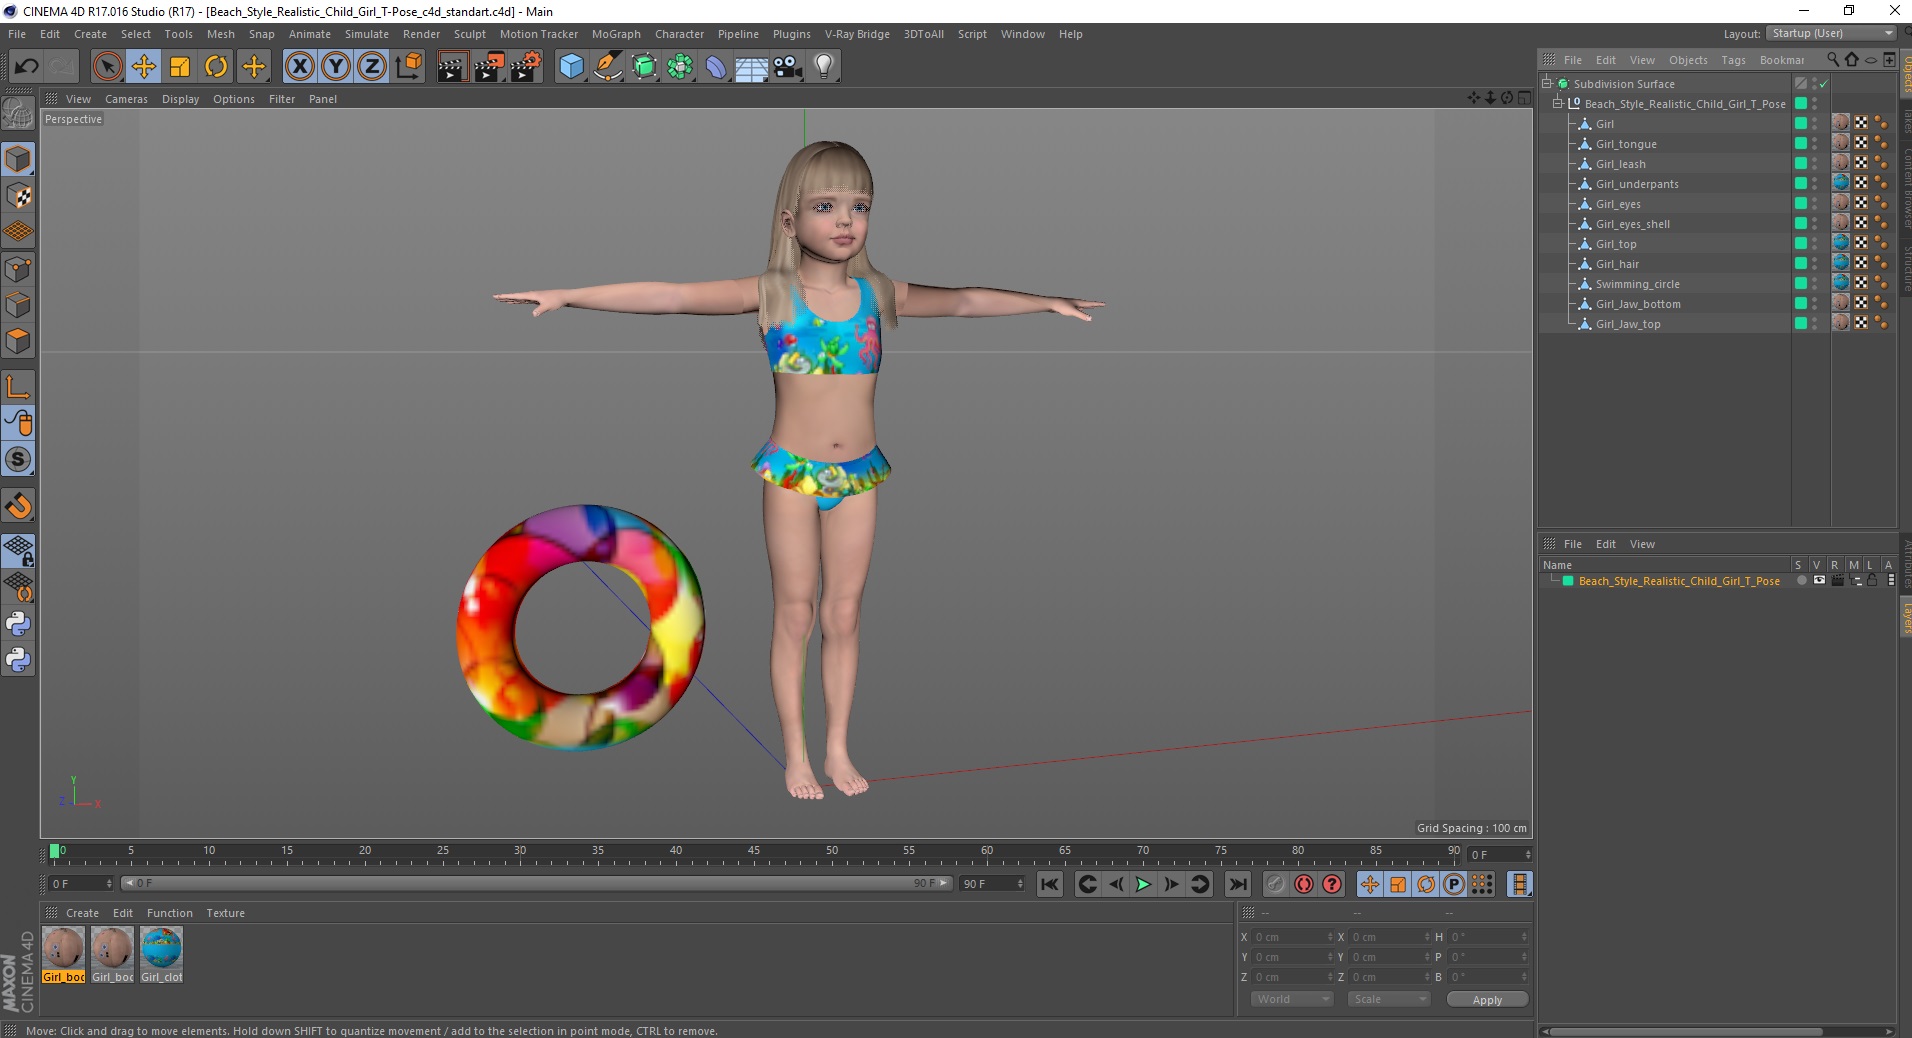
Task: Add a Cube primitive object
Action: (x=571, y=67)
